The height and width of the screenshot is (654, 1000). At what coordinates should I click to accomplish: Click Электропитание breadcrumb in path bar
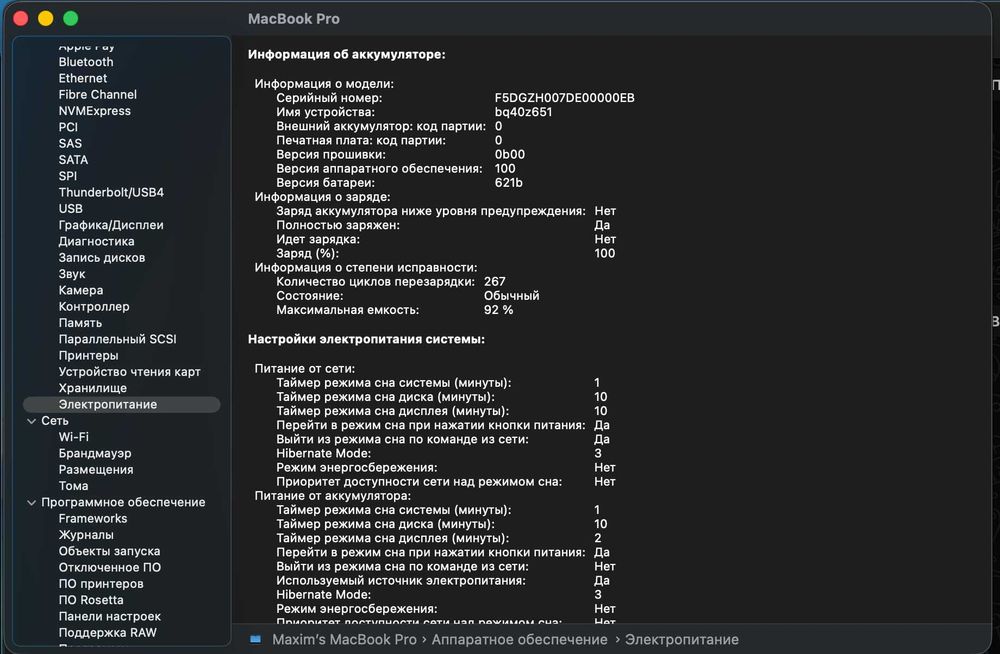coord(682,639)
